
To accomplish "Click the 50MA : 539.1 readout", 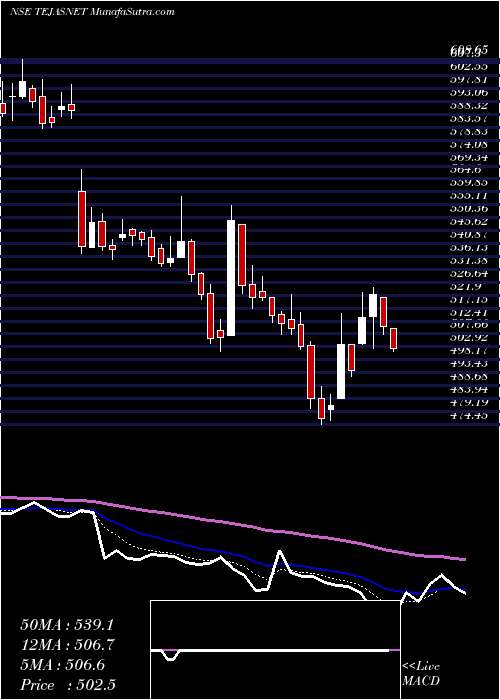I will [x=66, y=624].
